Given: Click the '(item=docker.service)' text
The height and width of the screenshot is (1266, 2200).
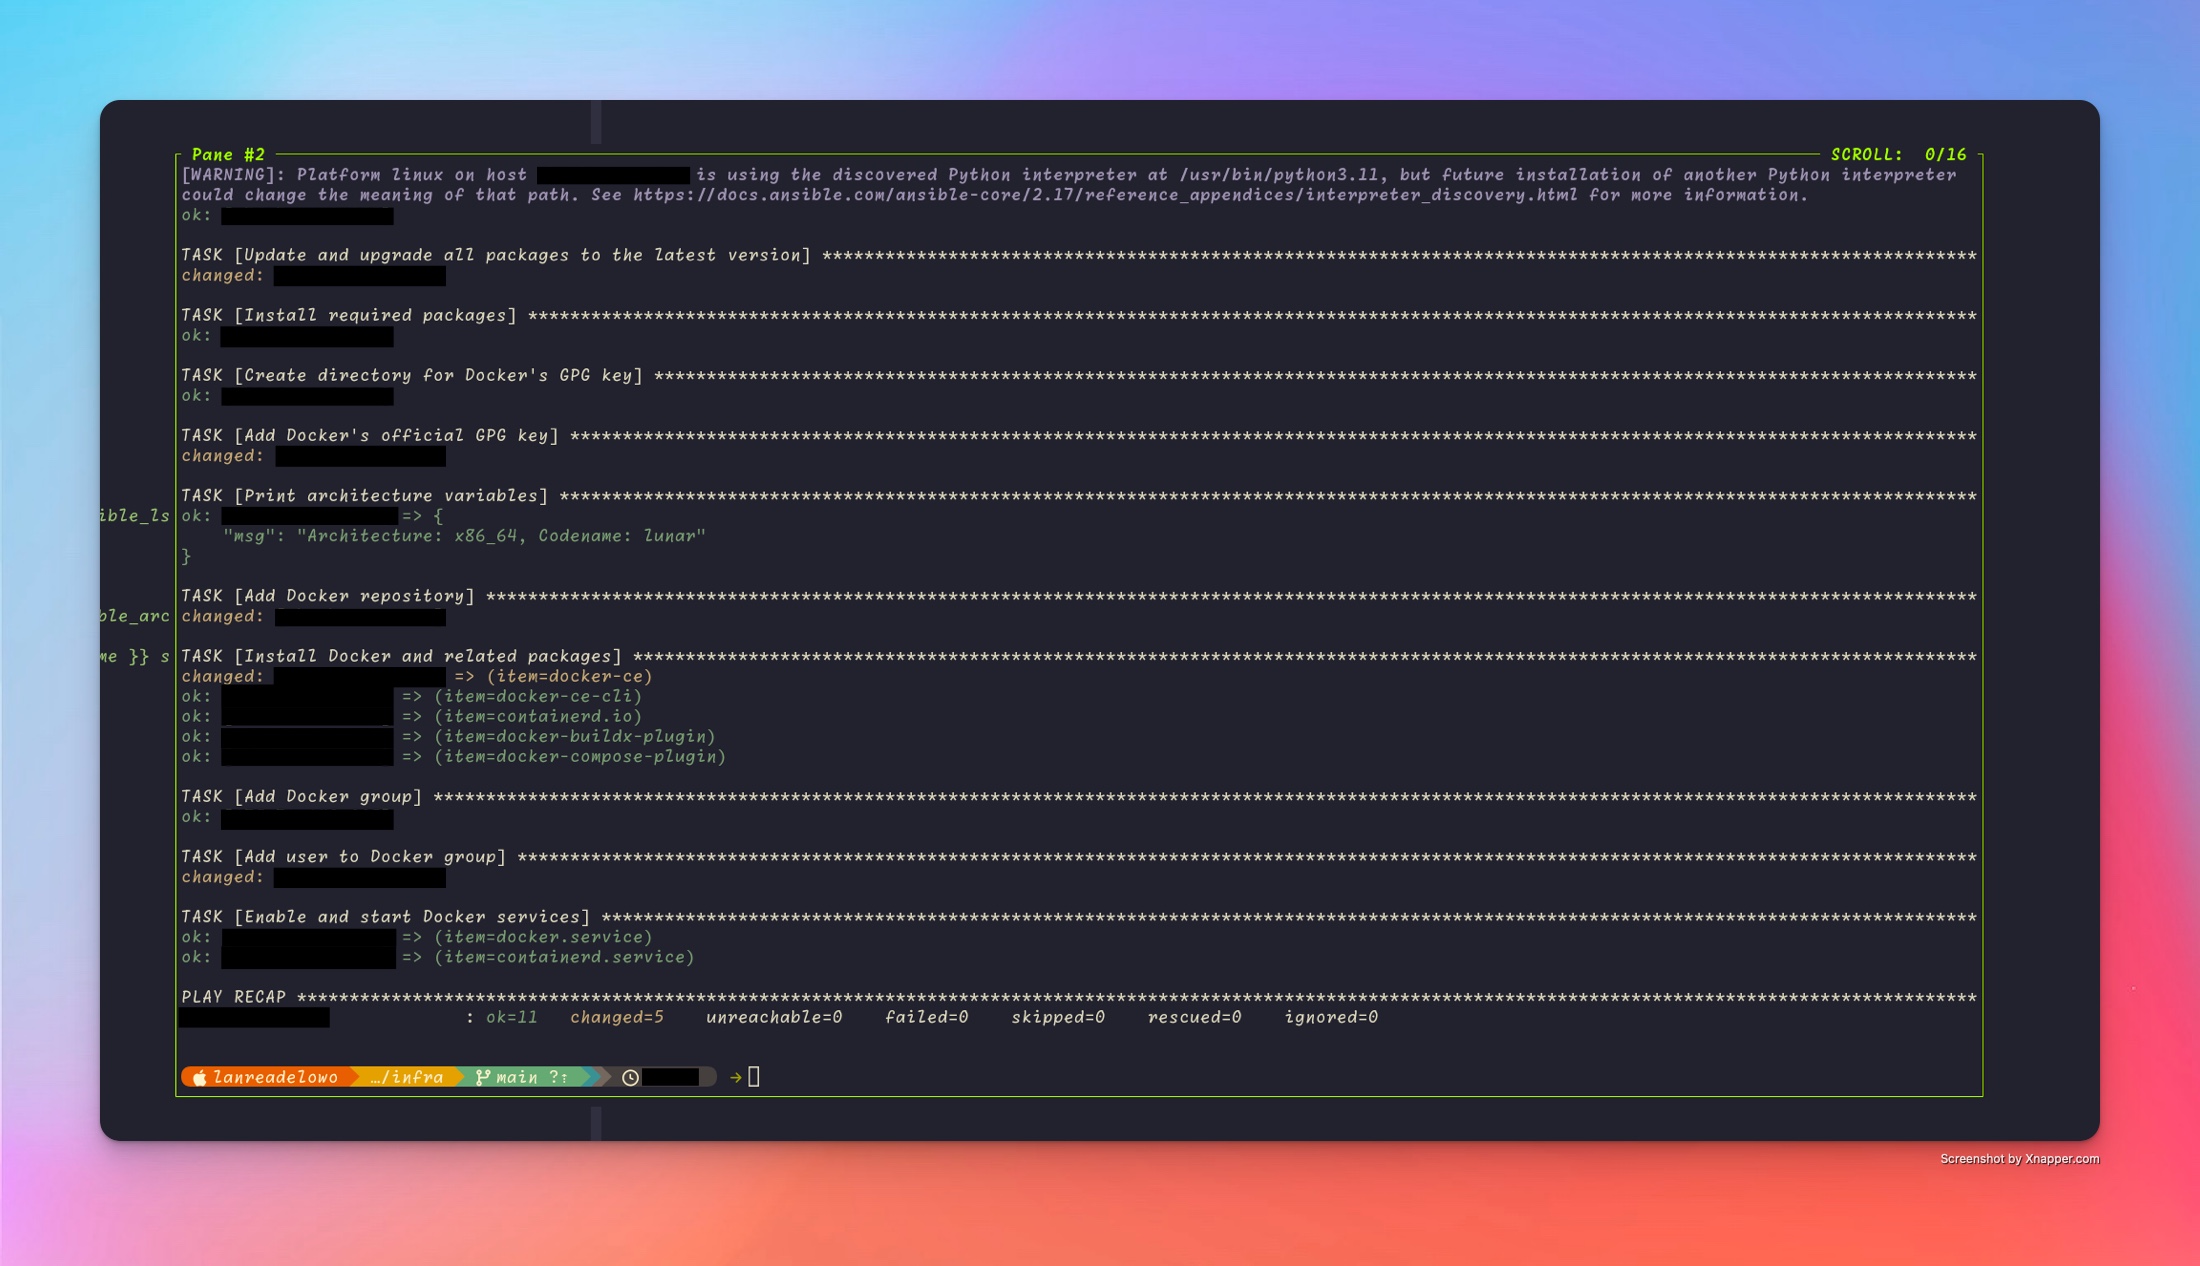Looking at the screenshot, I should tap(543, 937).
